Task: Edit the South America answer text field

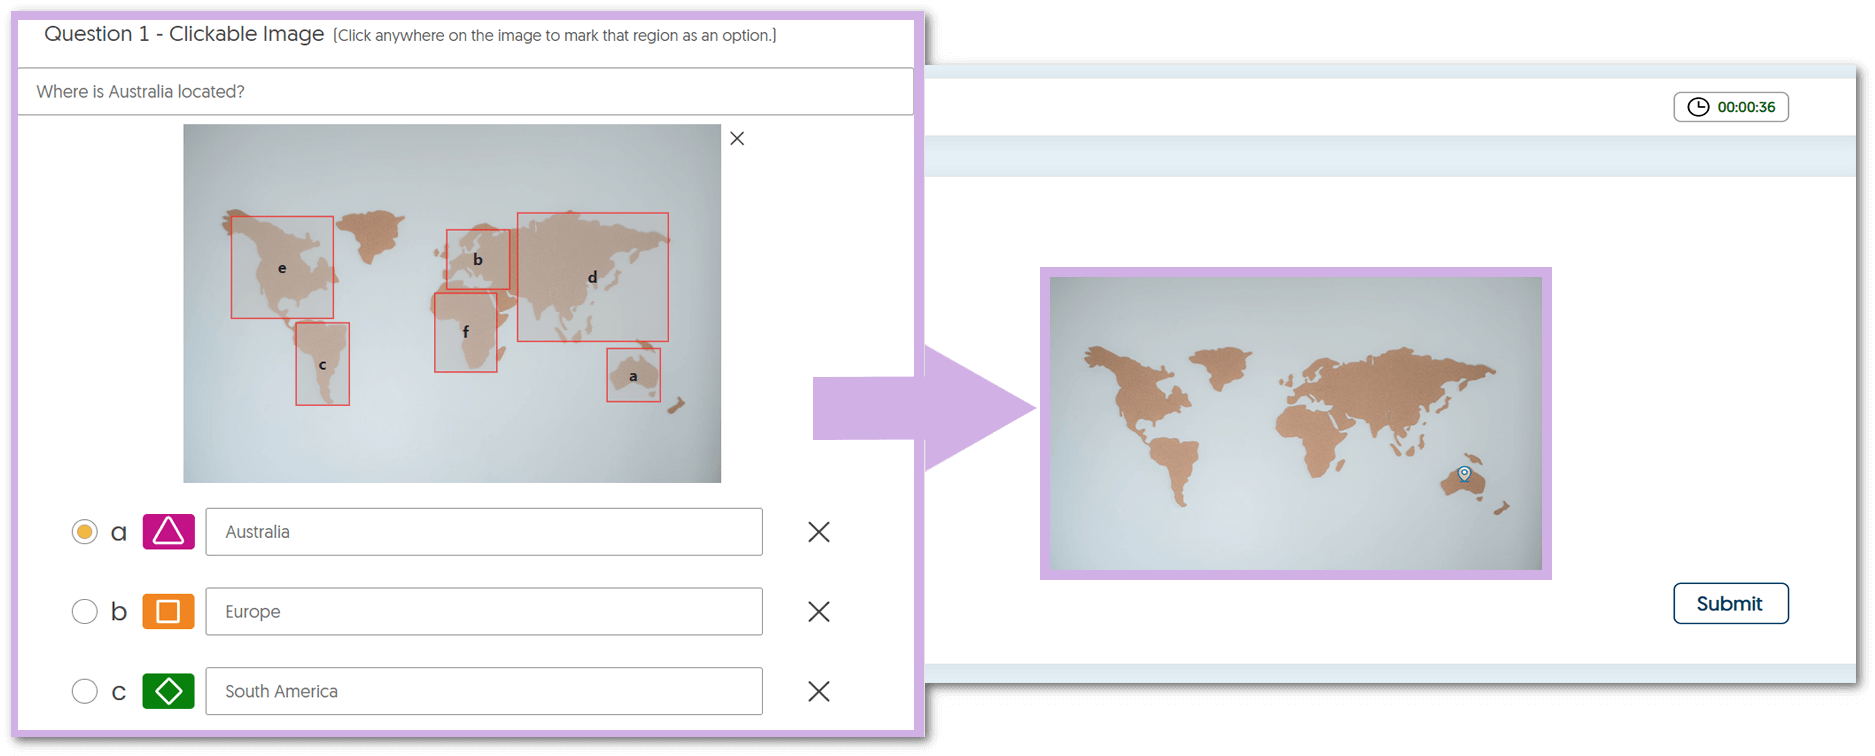Action: (483, 691)
